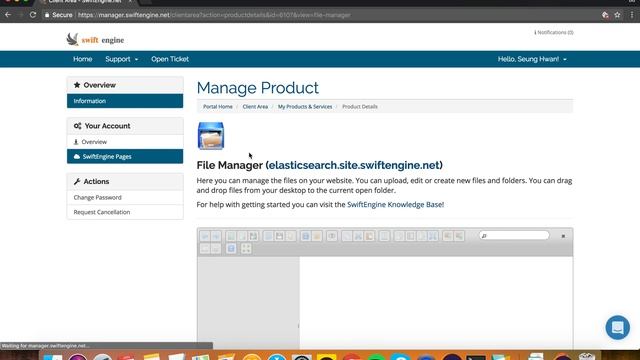The width and height of the screenshot is (640, 360).
Task: Open the Chrome three-dot menu
Action: (632, 15)
